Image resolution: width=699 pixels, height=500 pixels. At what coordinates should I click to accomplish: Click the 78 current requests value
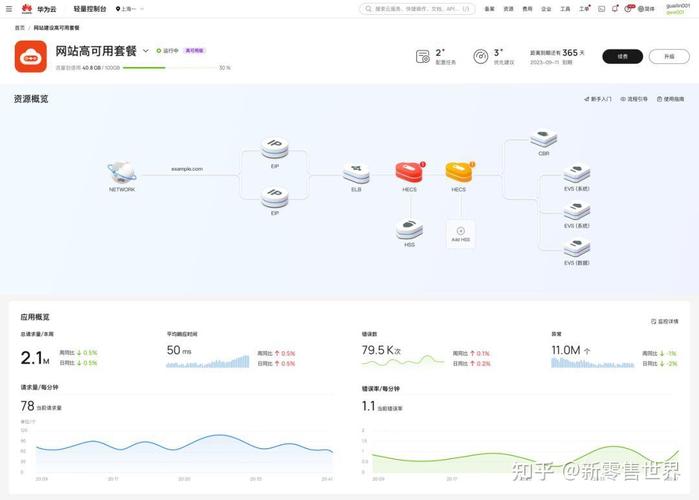pyautogui.click(x=28, y=406)
